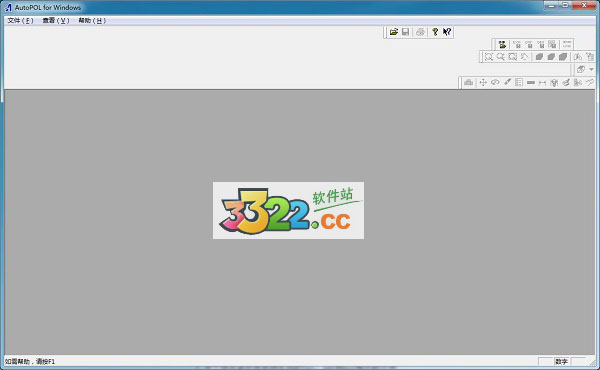Click the green and yellow unfold icon
600x370 pixels.
pos(502,45)
